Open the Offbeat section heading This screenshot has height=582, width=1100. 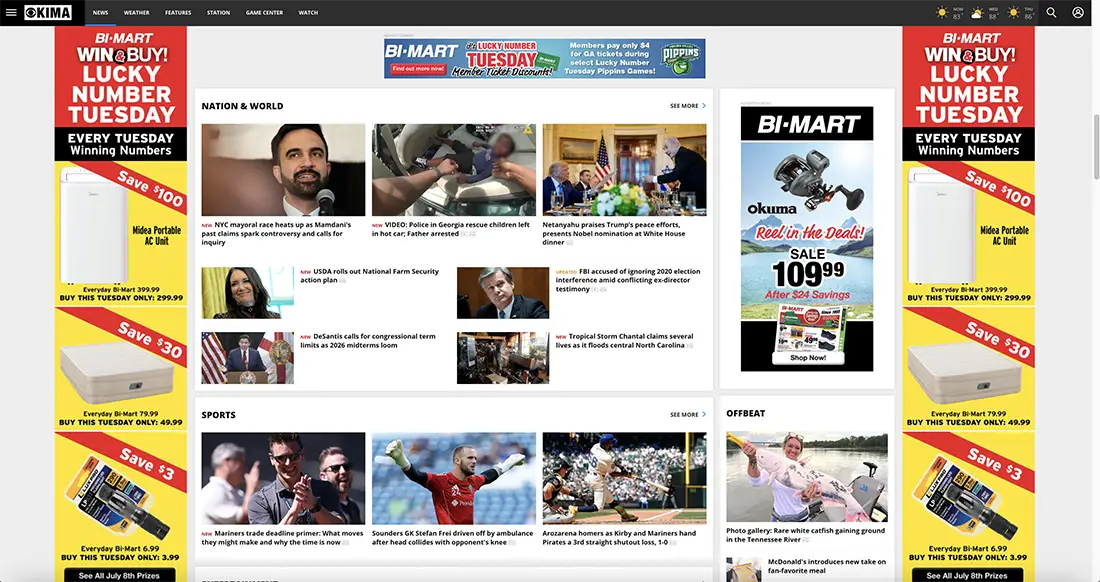click(745, 413)
